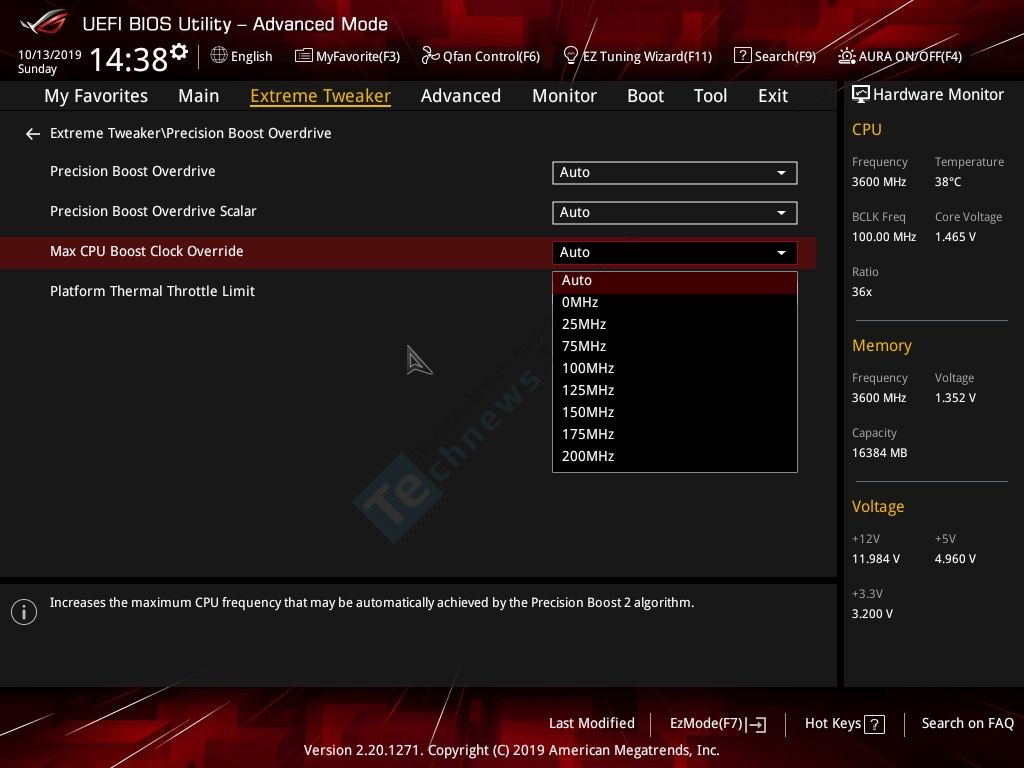Open Precision Boost Overdrive Scalar dropdown
Image resolution: width=1024 pixels, height=768 pixels.
click(x=675, y=212)
